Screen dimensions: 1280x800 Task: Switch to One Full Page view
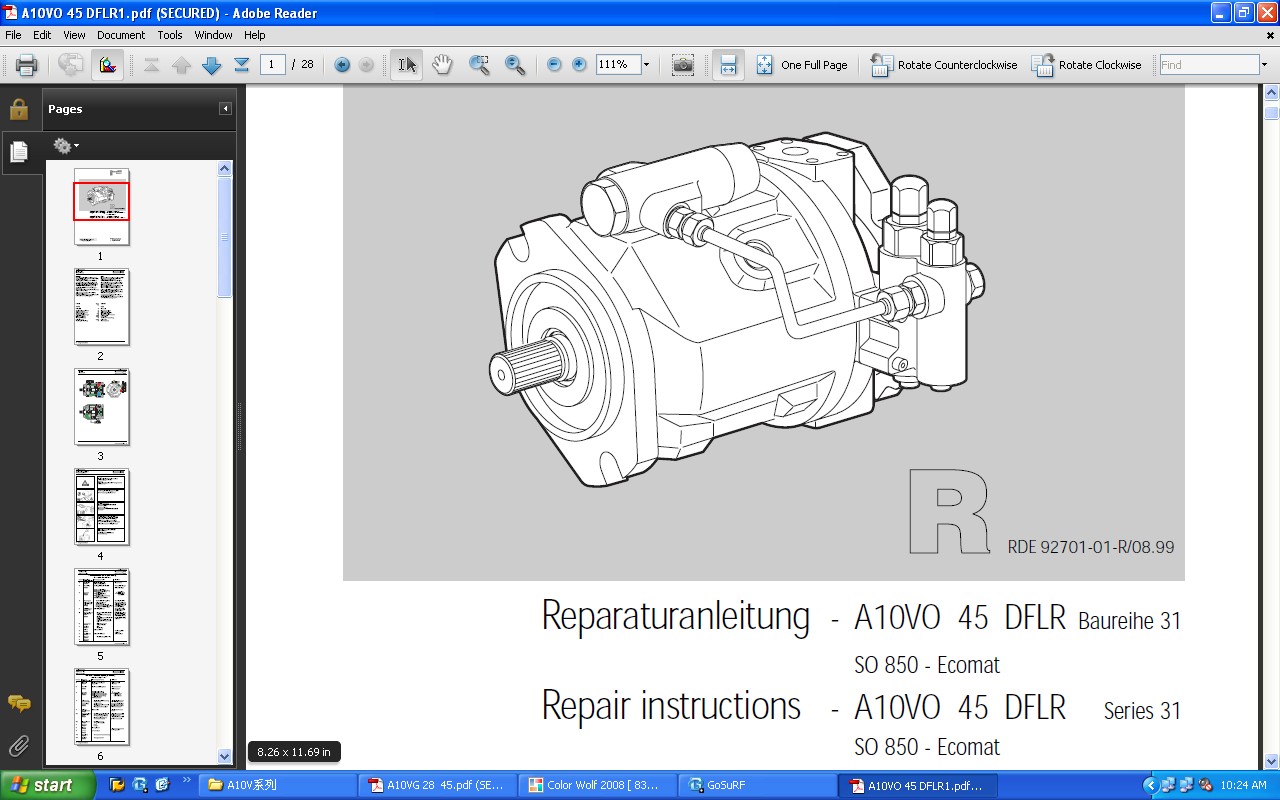click(802, 65)
